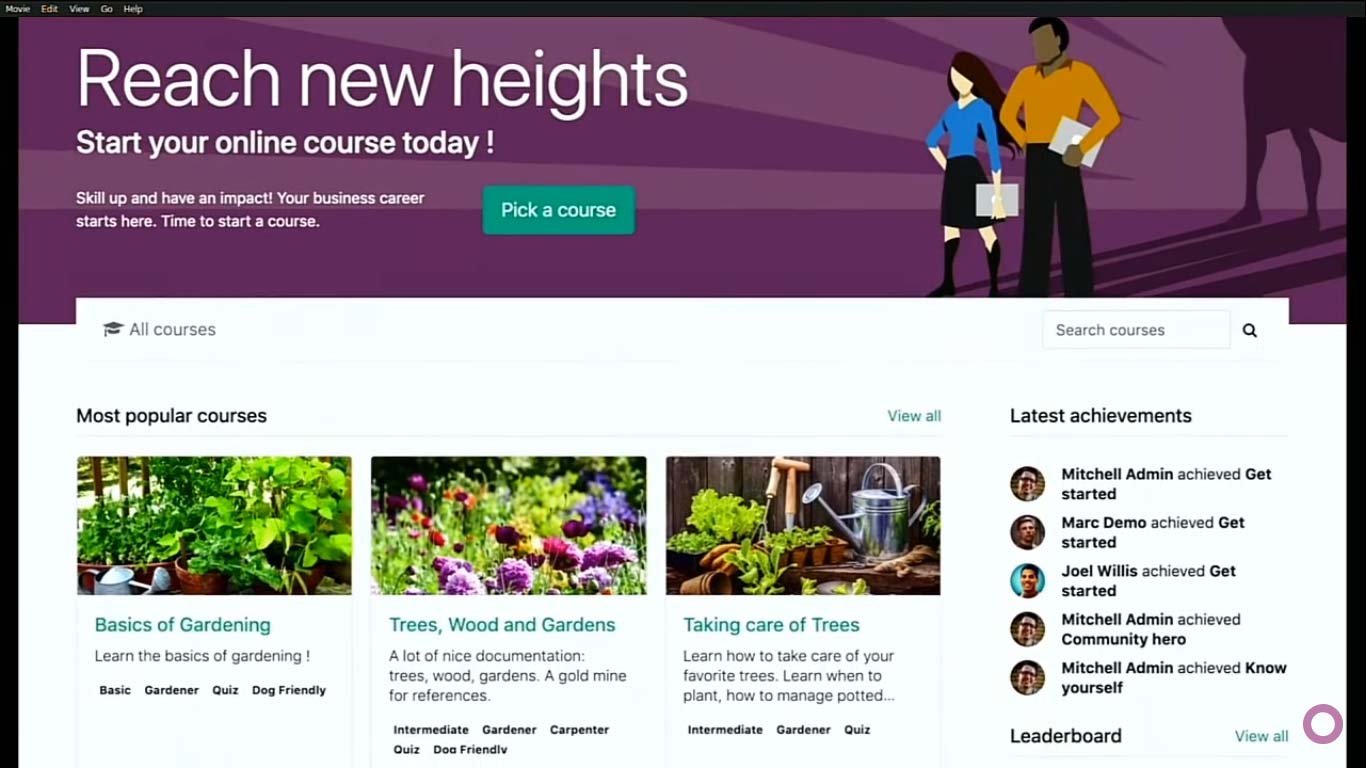Click Joel Willis's avatar picture
1366x768 pixels.
point(1027,581)
